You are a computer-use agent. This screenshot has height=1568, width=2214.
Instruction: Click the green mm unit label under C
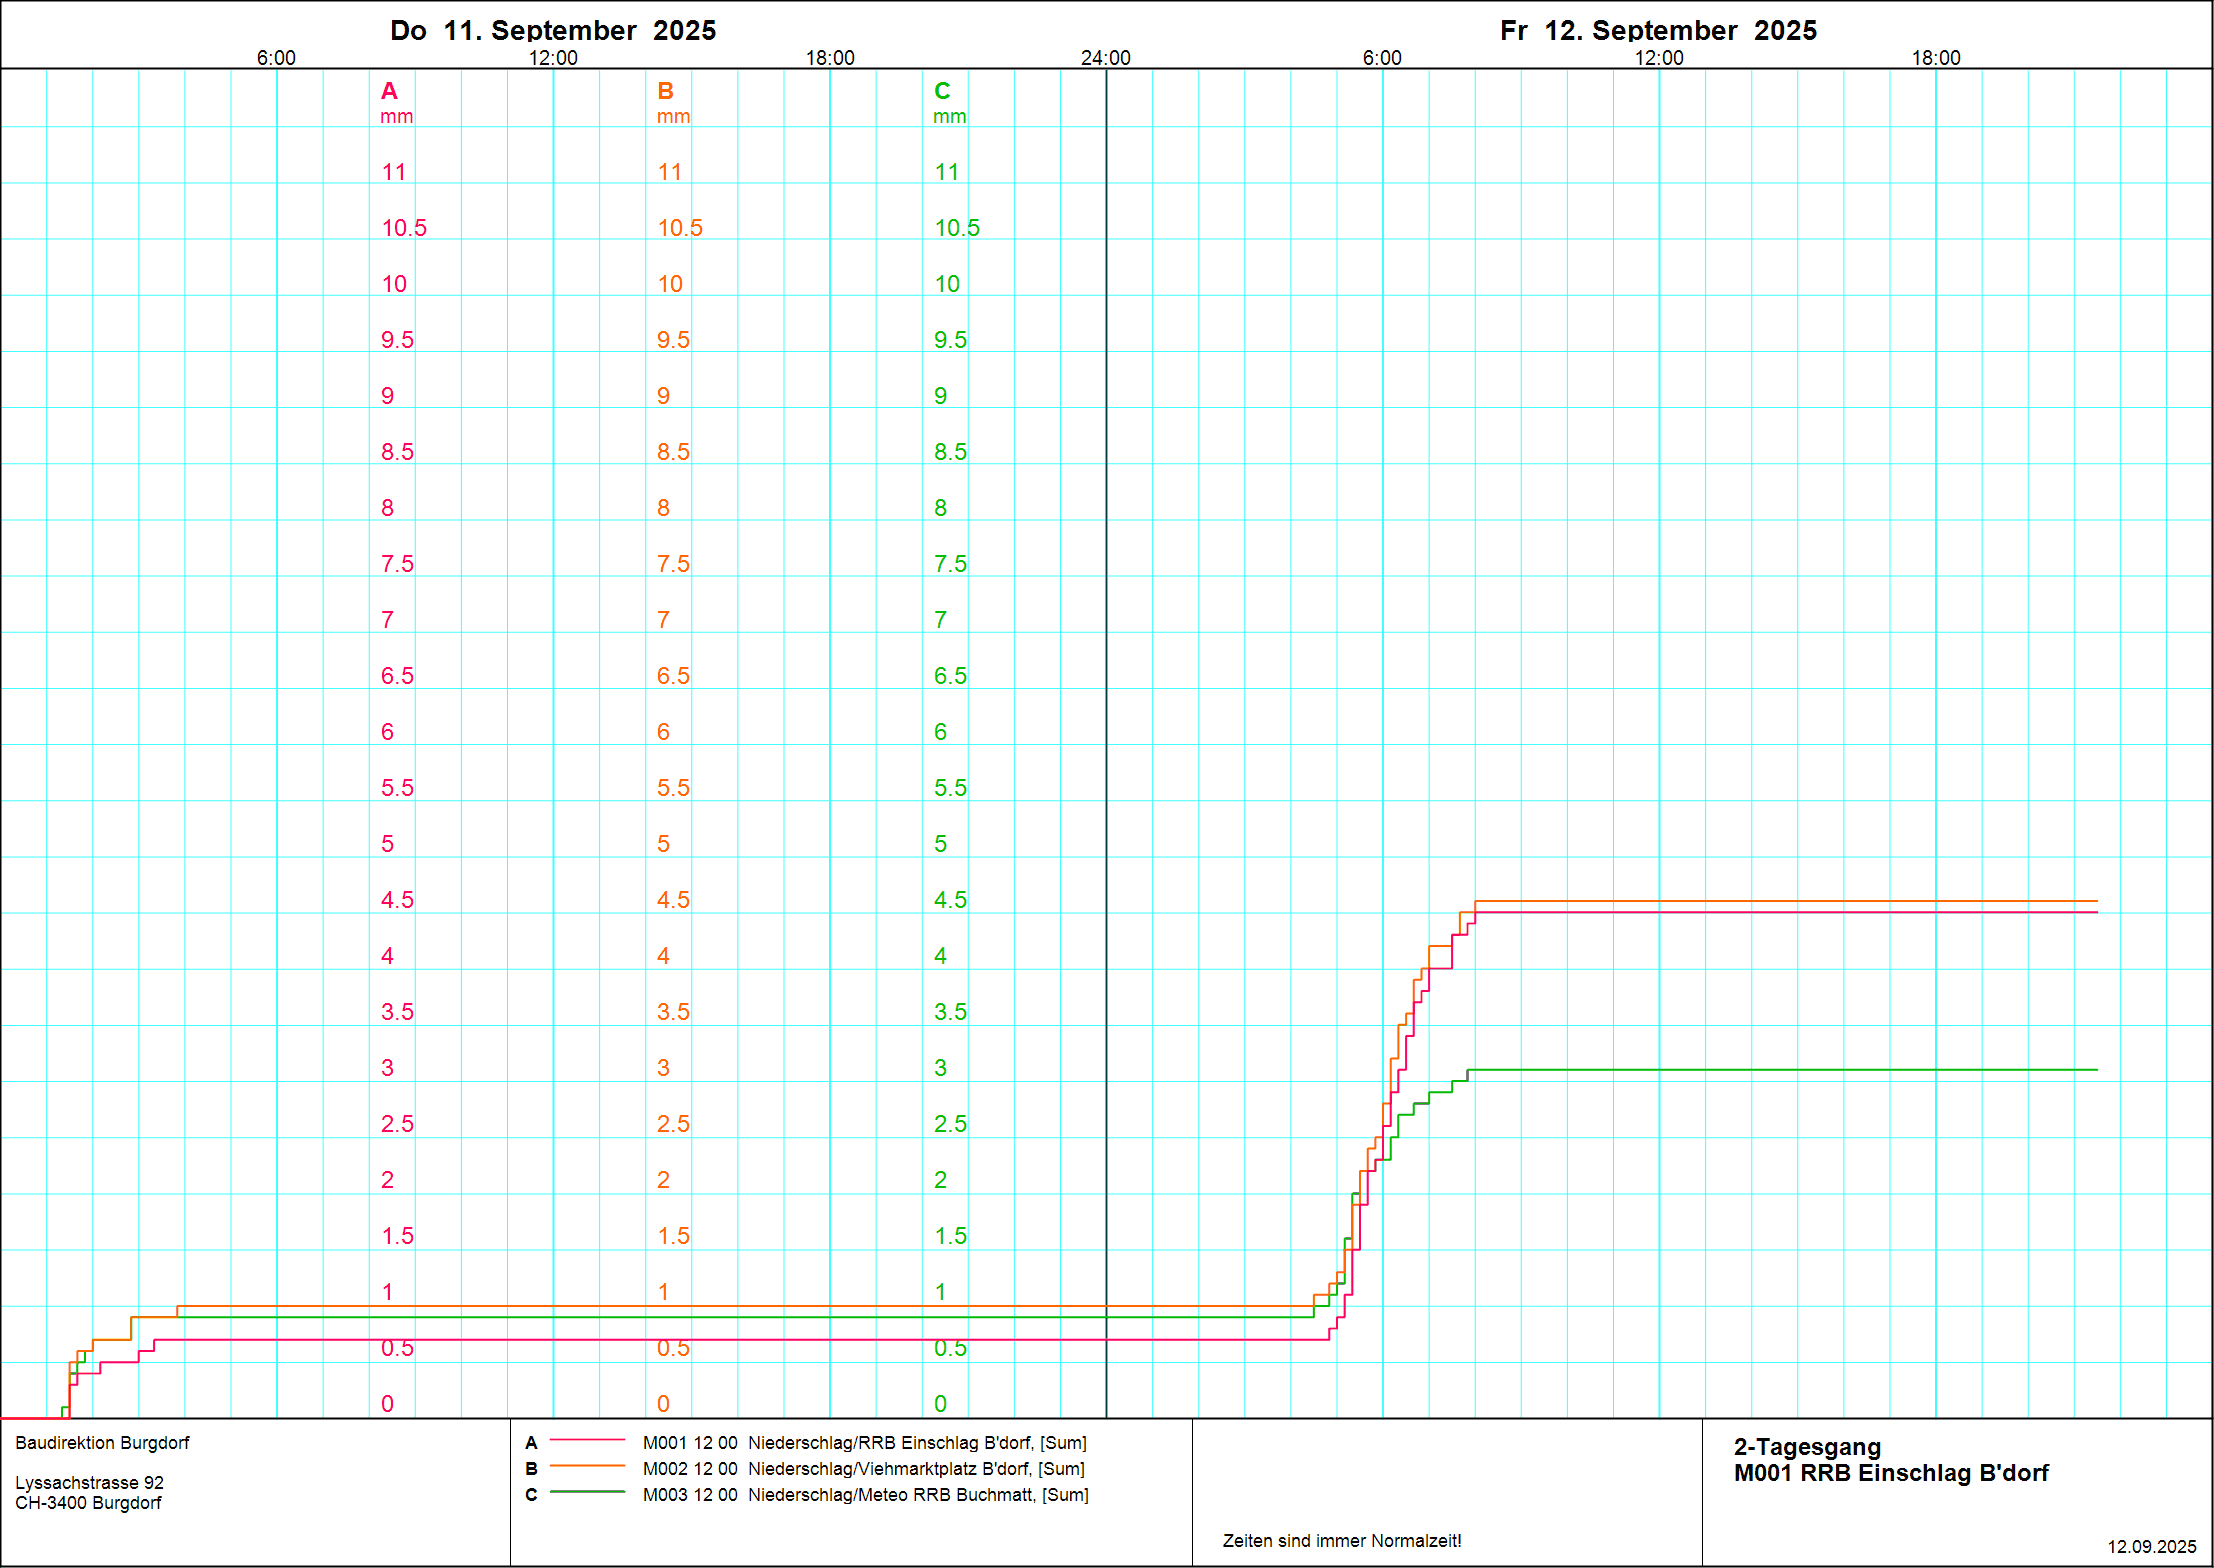pos(950,117)
